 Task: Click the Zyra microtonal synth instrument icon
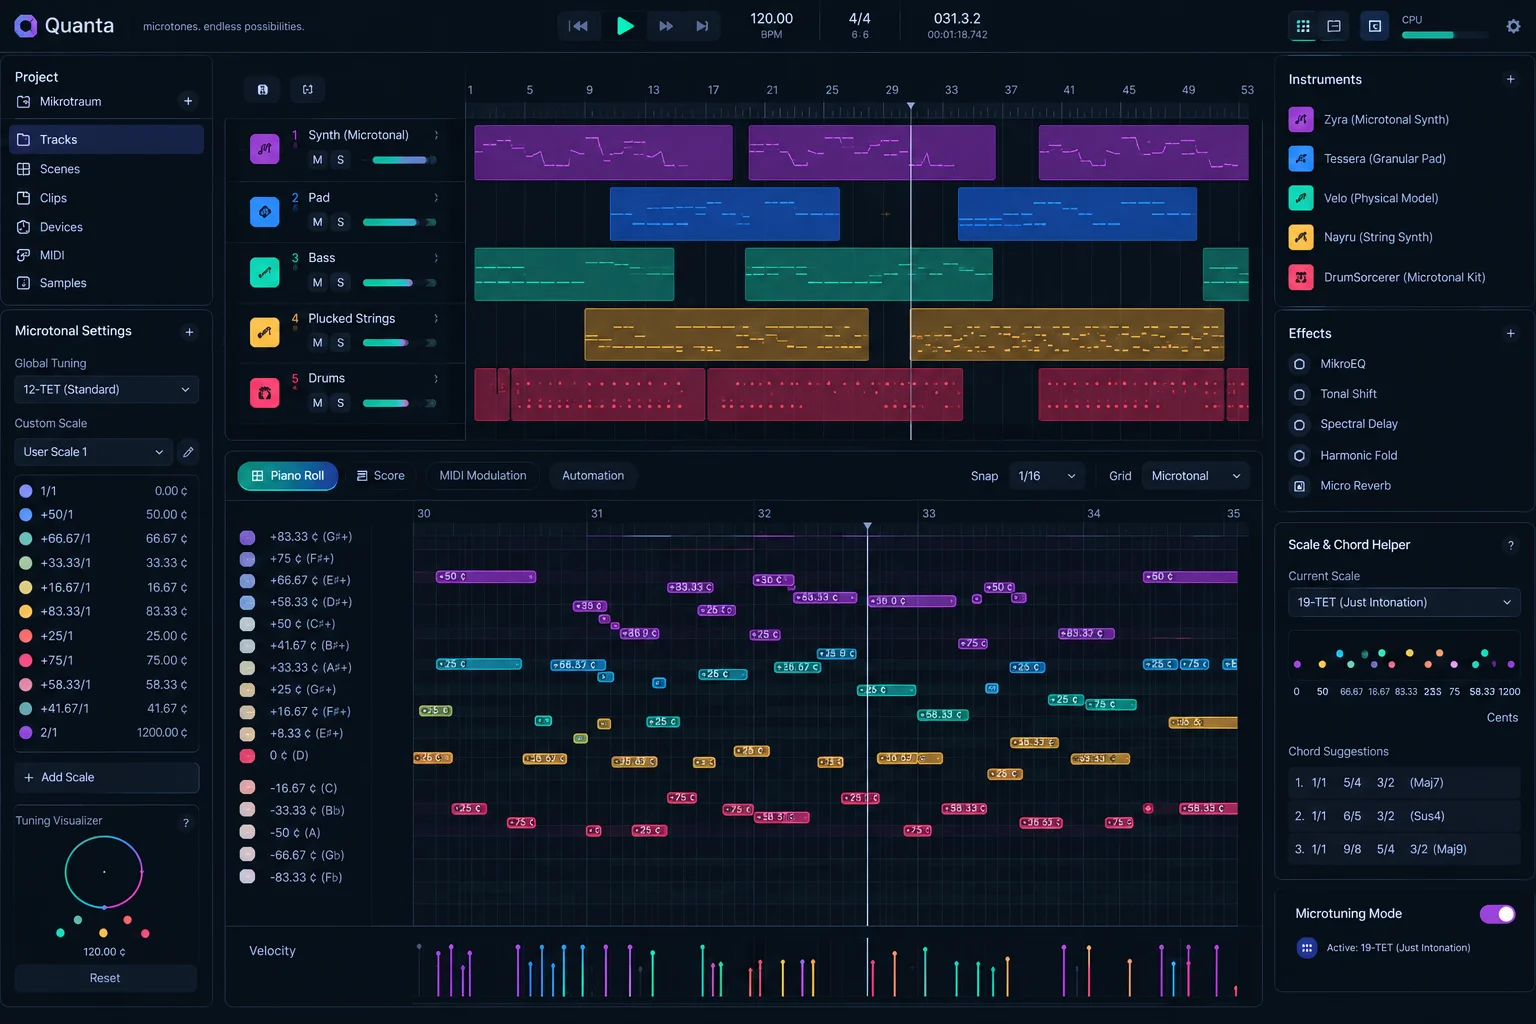(1301, 119)
